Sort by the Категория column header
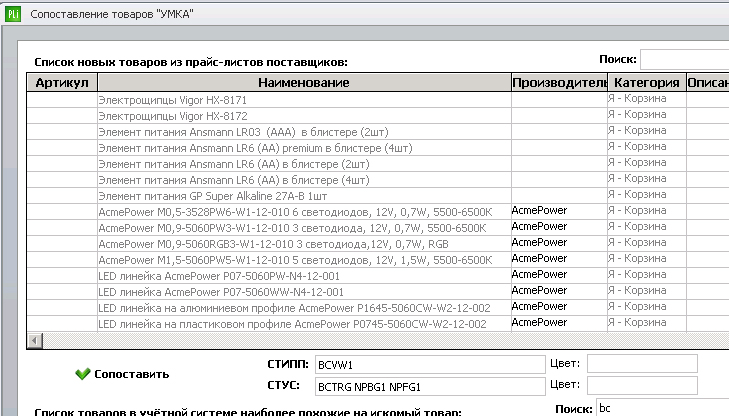 click(647, 83)
